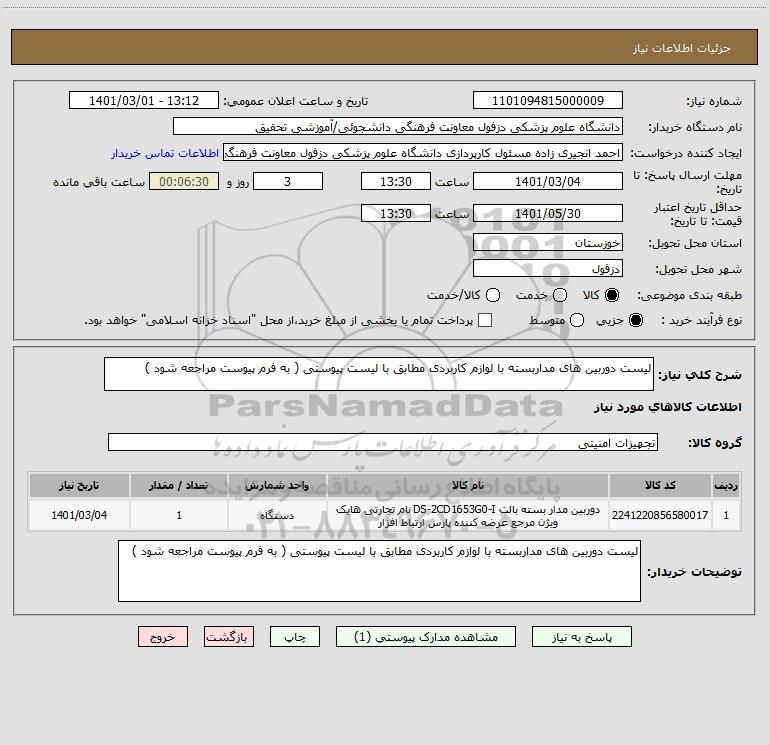The height and width of the screenshot is (745, 770).
Task: Click the تاریخ نیاز column header
Action: point(79,485)
